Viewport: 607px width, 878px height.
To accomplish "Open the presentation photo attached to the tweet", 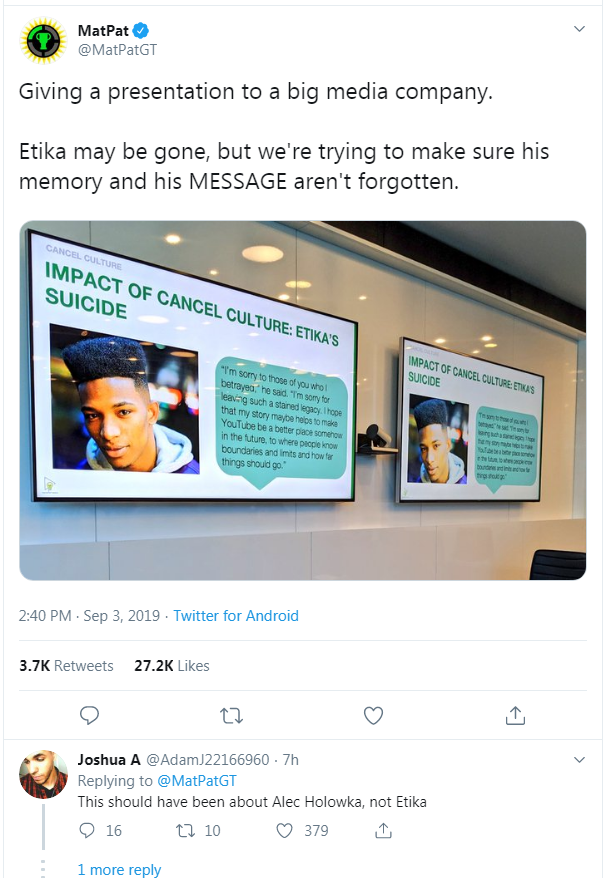I will [303, 400].
